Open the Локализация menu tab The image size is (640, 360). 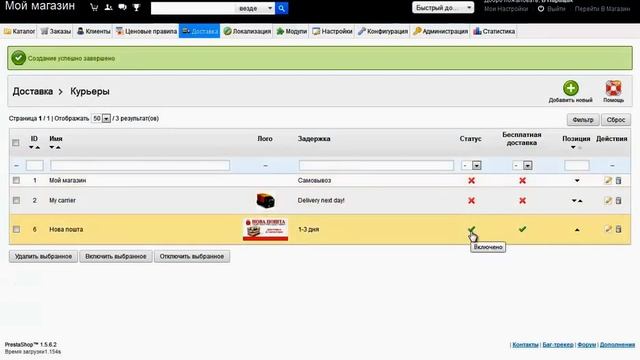point(247,31)
